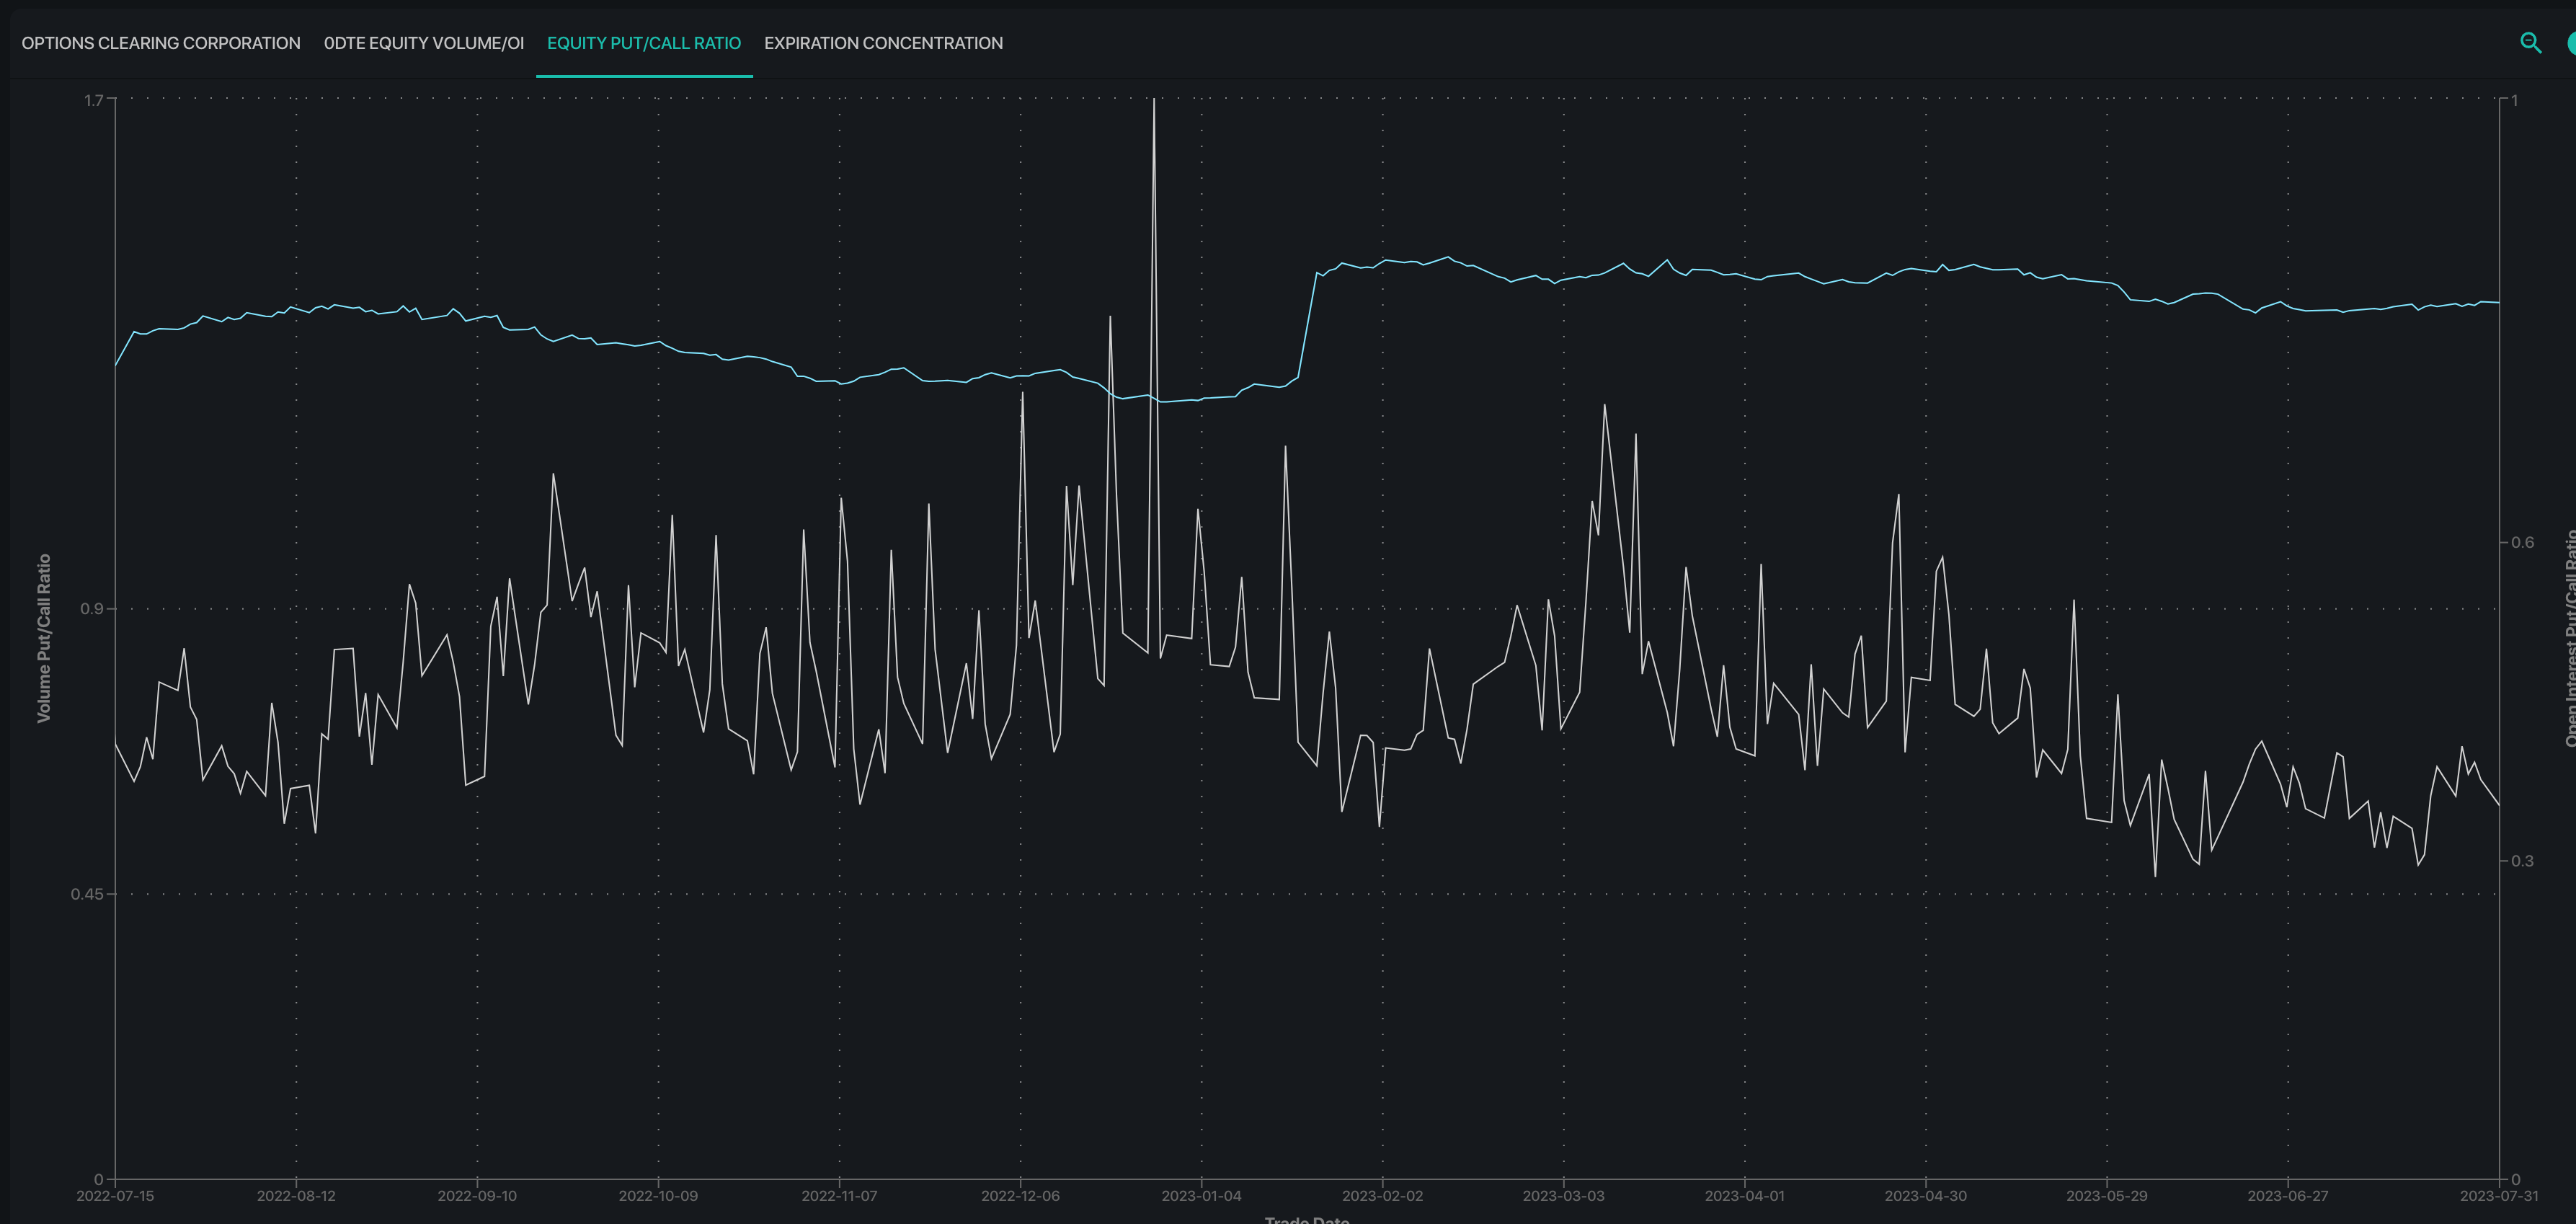
Task: Click the 2023-04-30 x-axis date label
Action: [x=1925, y=1196]
